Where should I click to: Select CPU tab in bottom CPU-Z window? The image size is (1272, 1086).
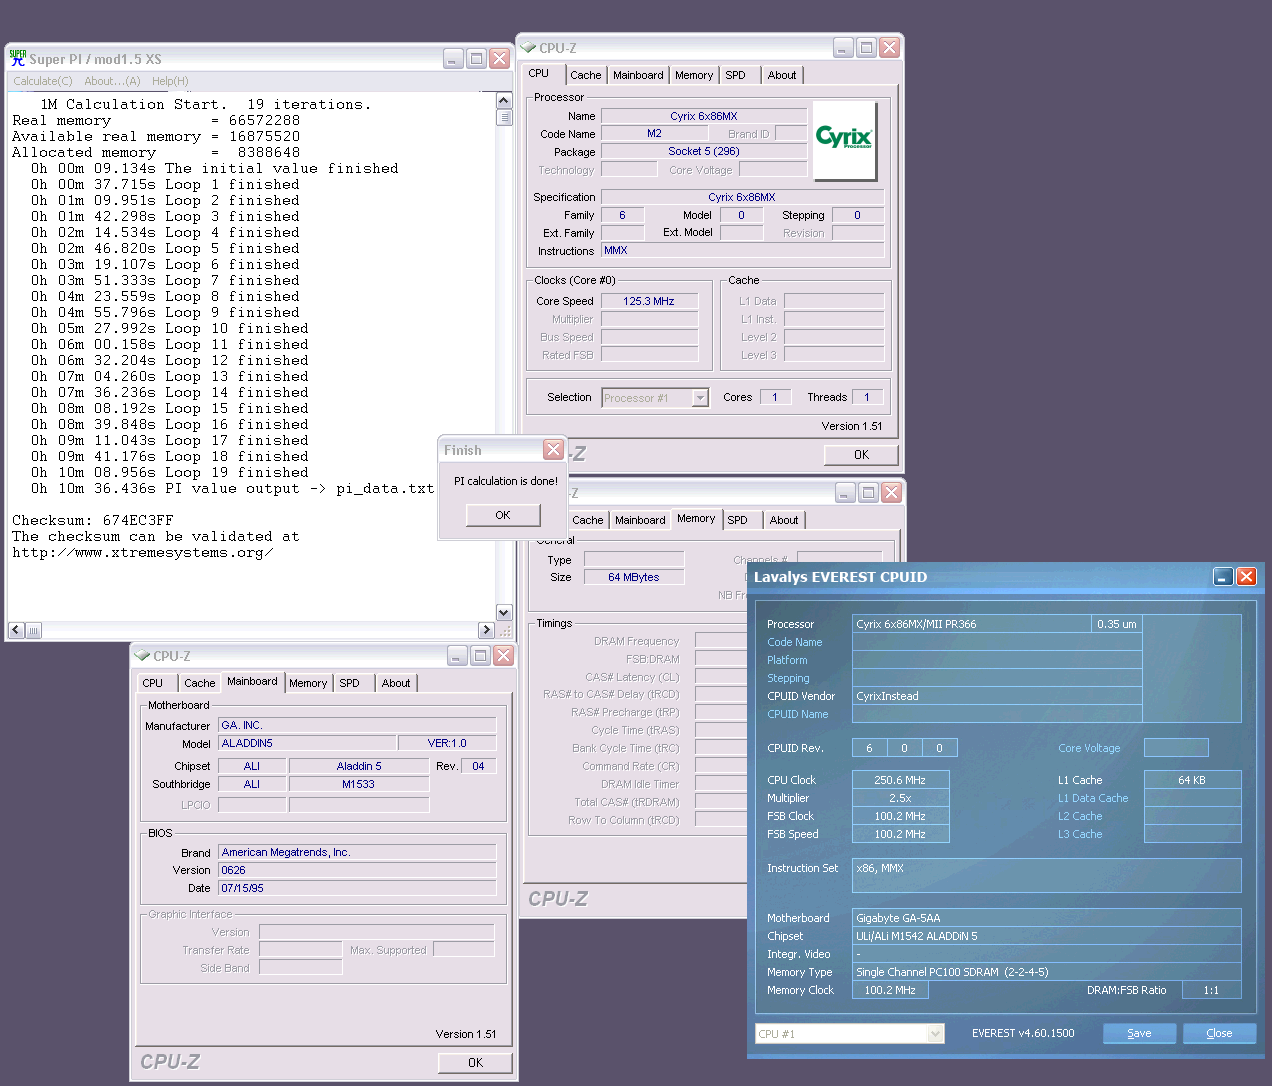[x=153, y=683]
